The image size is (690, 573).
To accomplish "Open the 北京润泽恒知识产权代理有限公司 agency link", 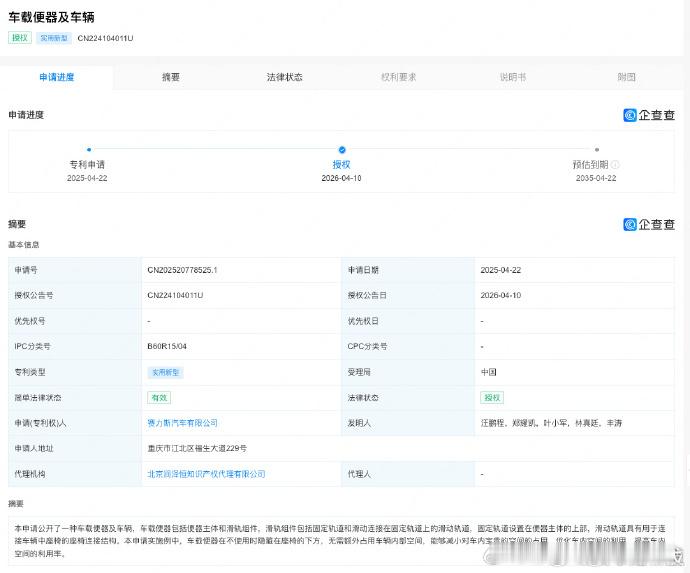I will (206, 474).
